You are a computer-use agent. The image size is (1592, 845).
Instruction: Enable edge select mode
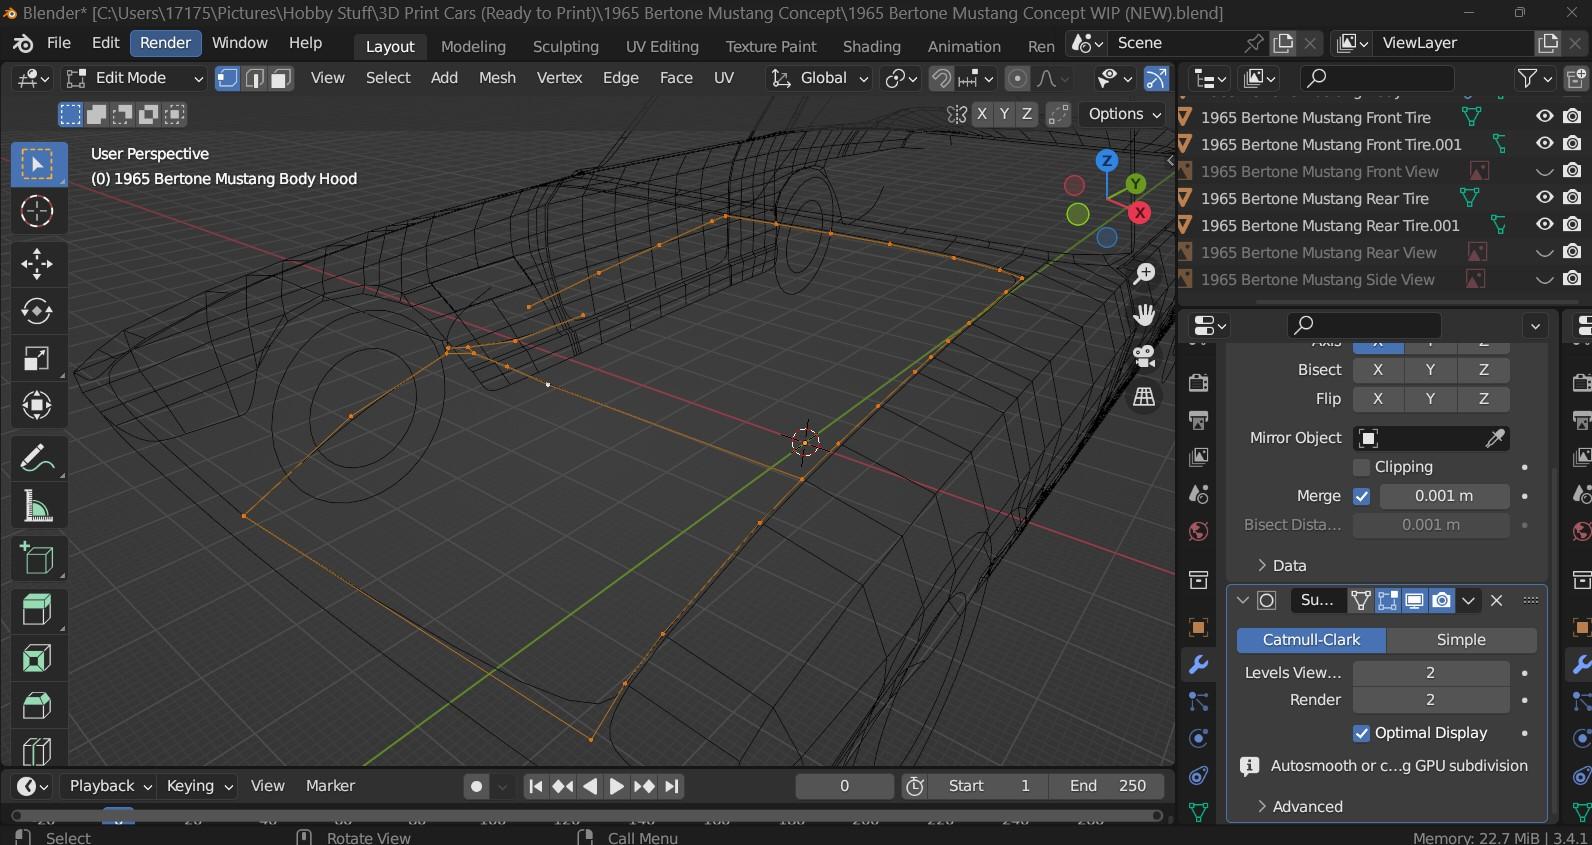coord(254,78)
